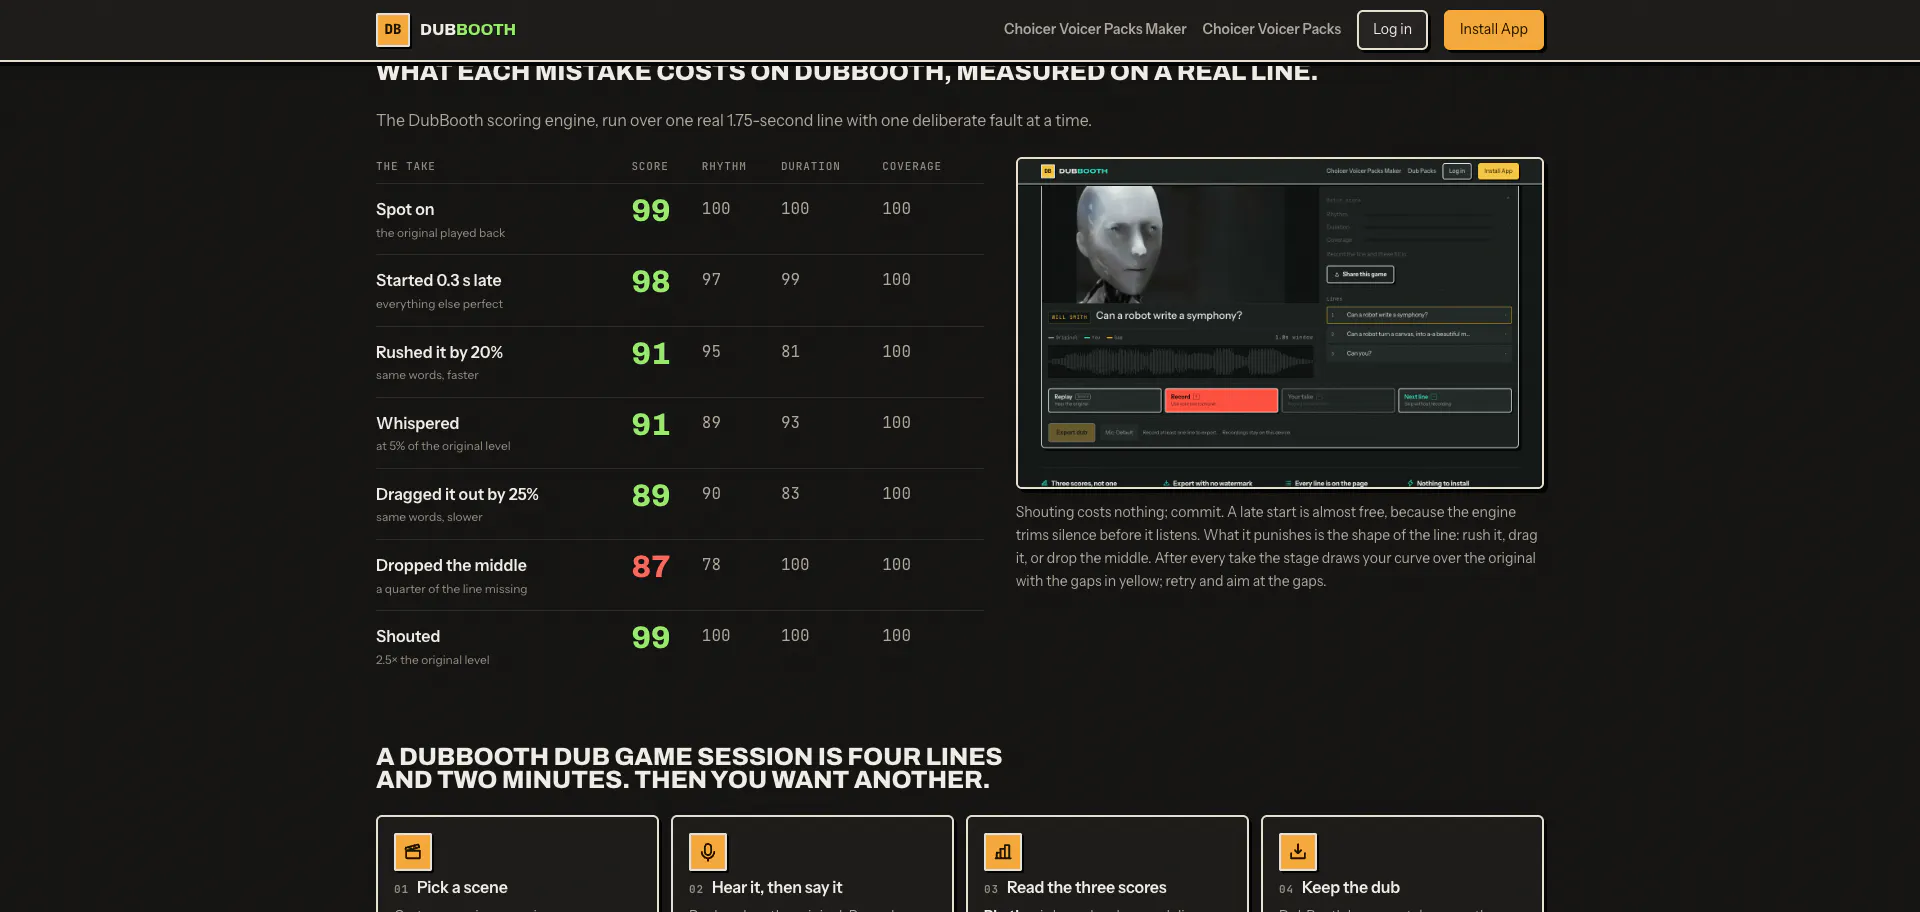Open Choicer Voicer Packs Maker nav link
This screenshot has width=1920, height=912.
point(1095,29)
